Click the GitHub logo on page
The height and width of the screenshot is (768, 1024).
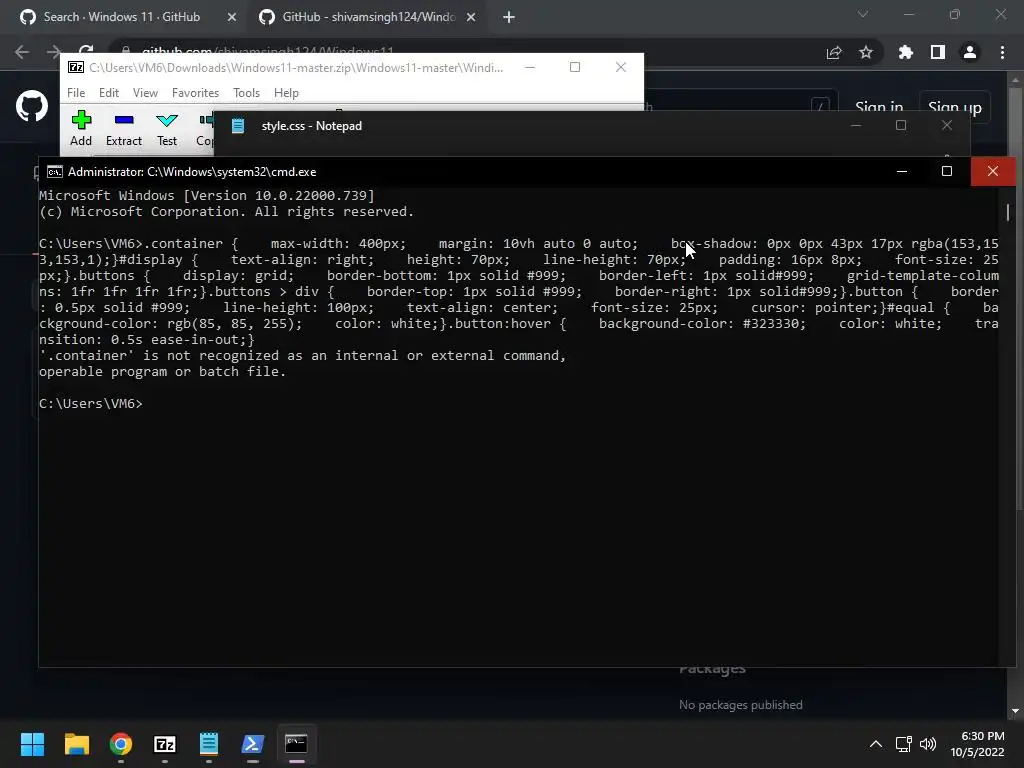(x=32, y=106)
